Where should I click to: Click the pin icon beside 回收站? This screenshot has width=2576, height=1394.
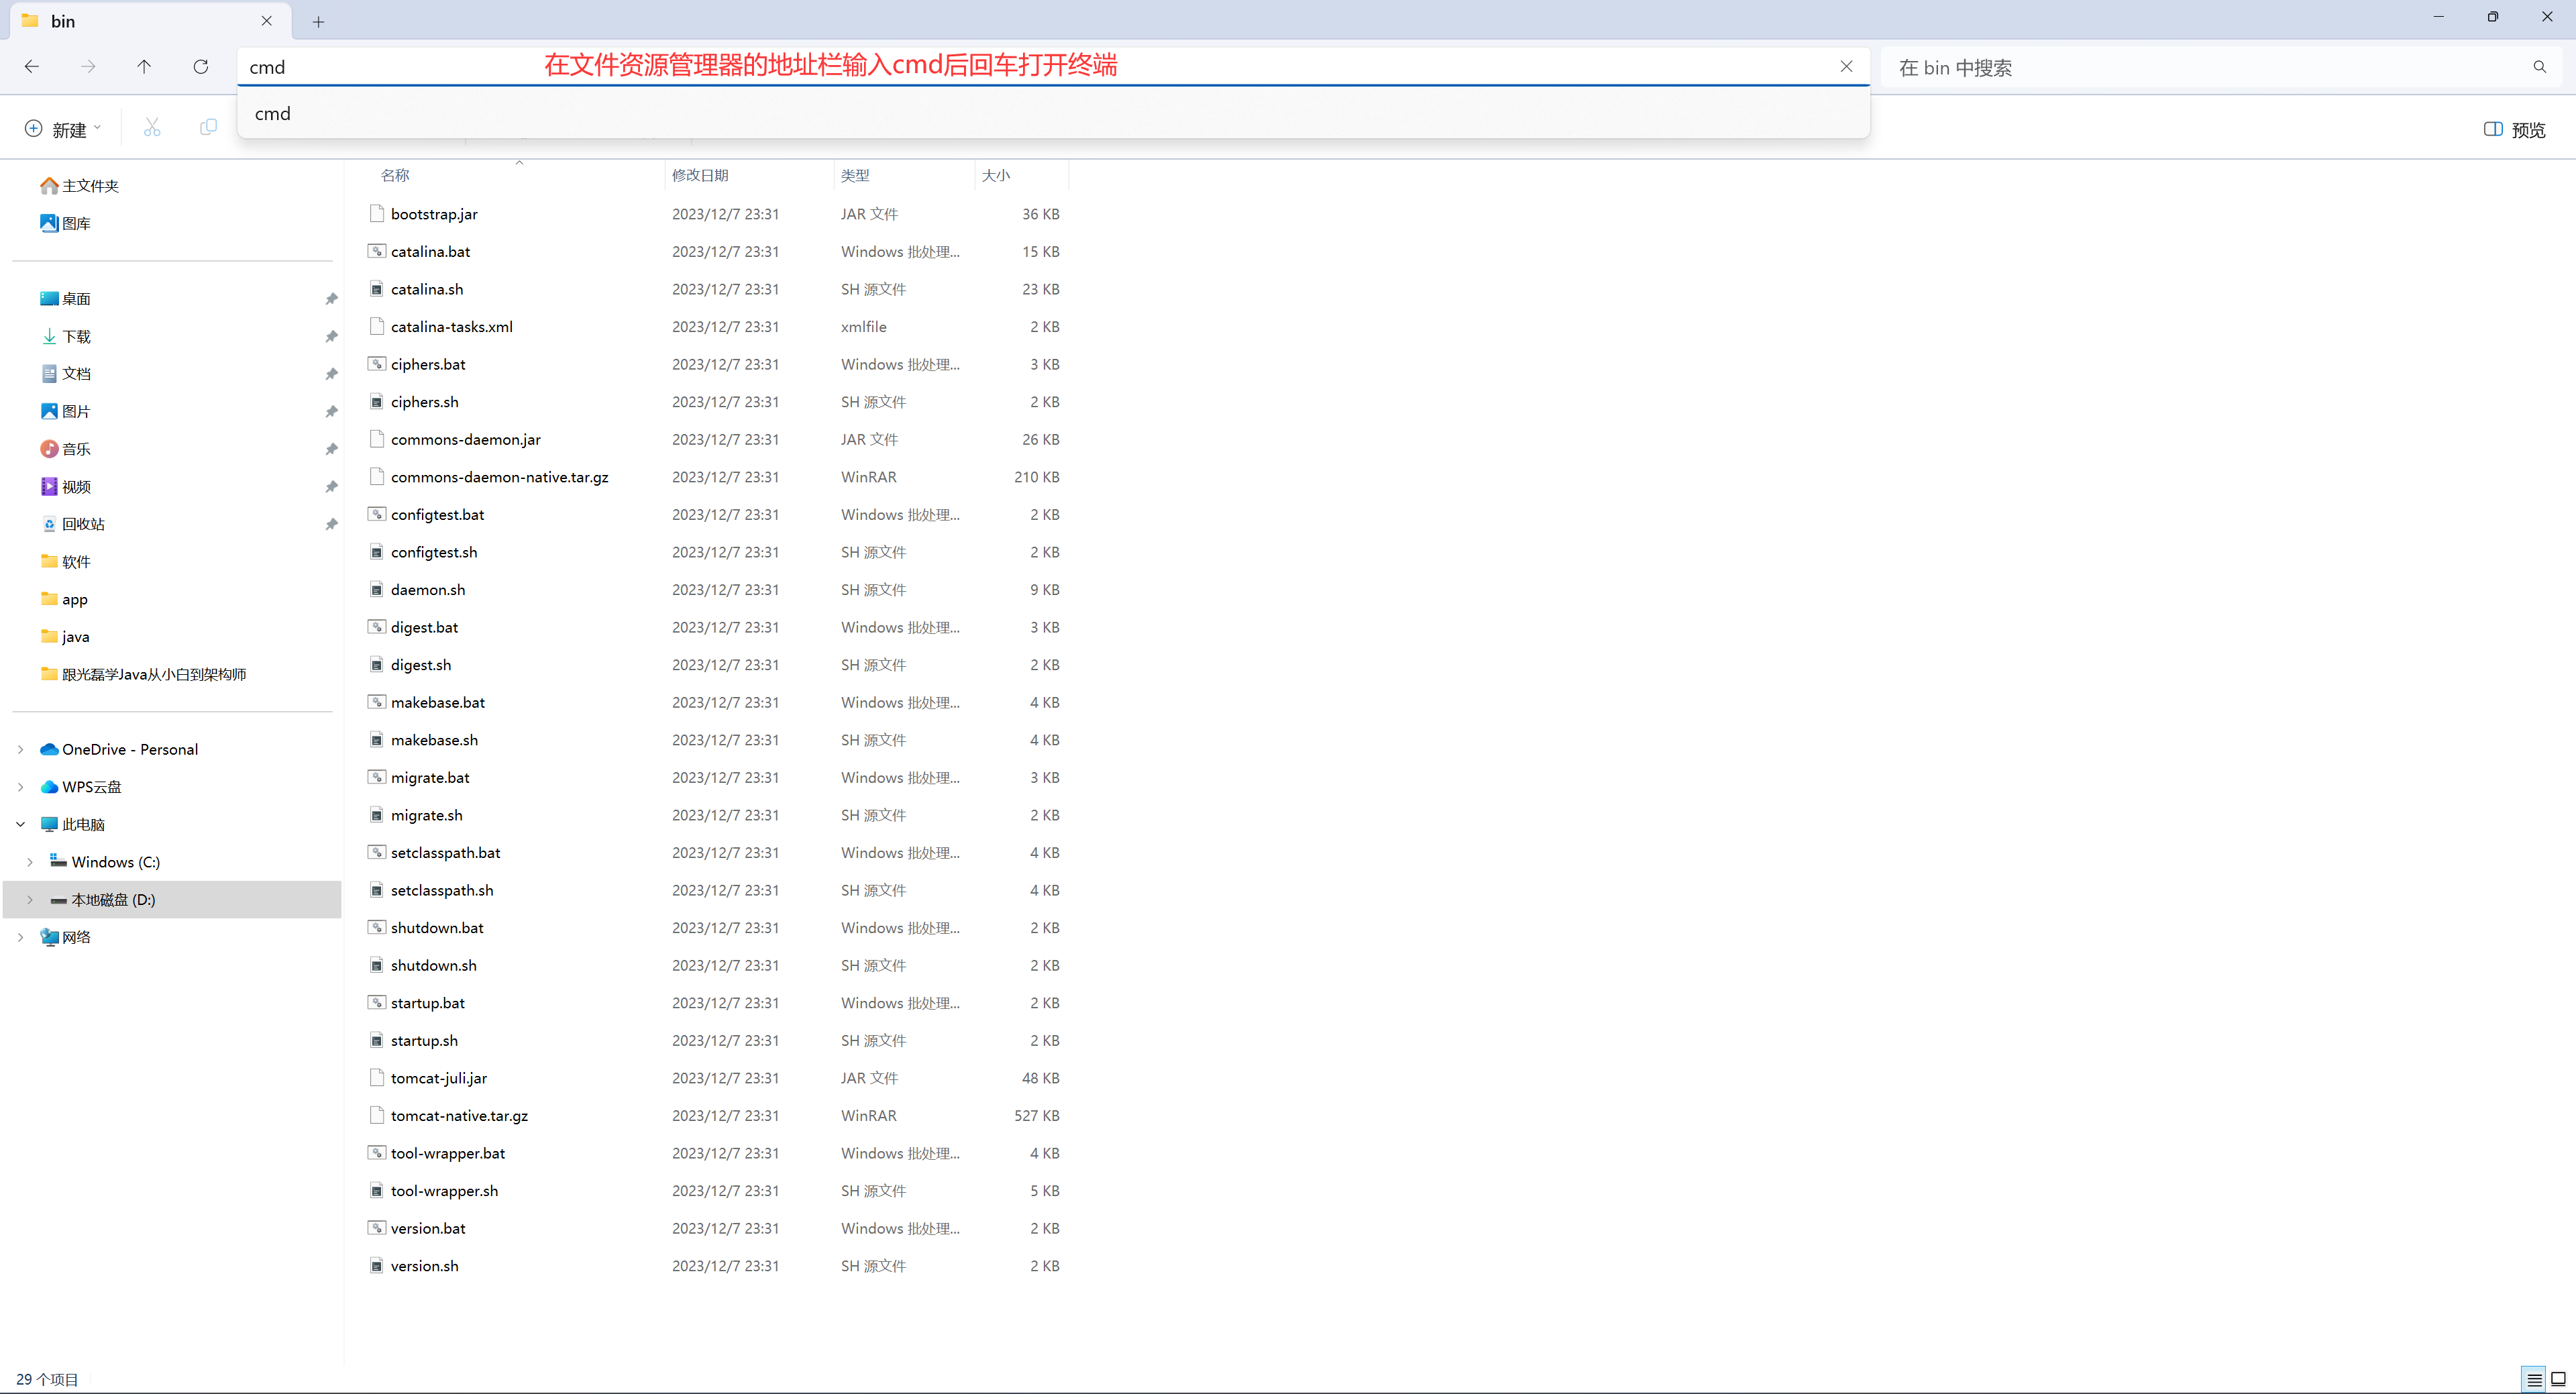click(331, 524)
